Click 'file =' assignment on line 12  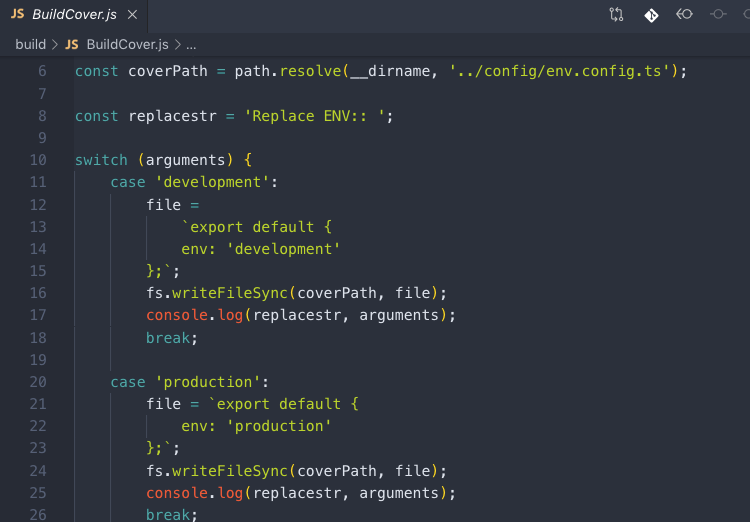pyautogui.click(x=172, y=205)
